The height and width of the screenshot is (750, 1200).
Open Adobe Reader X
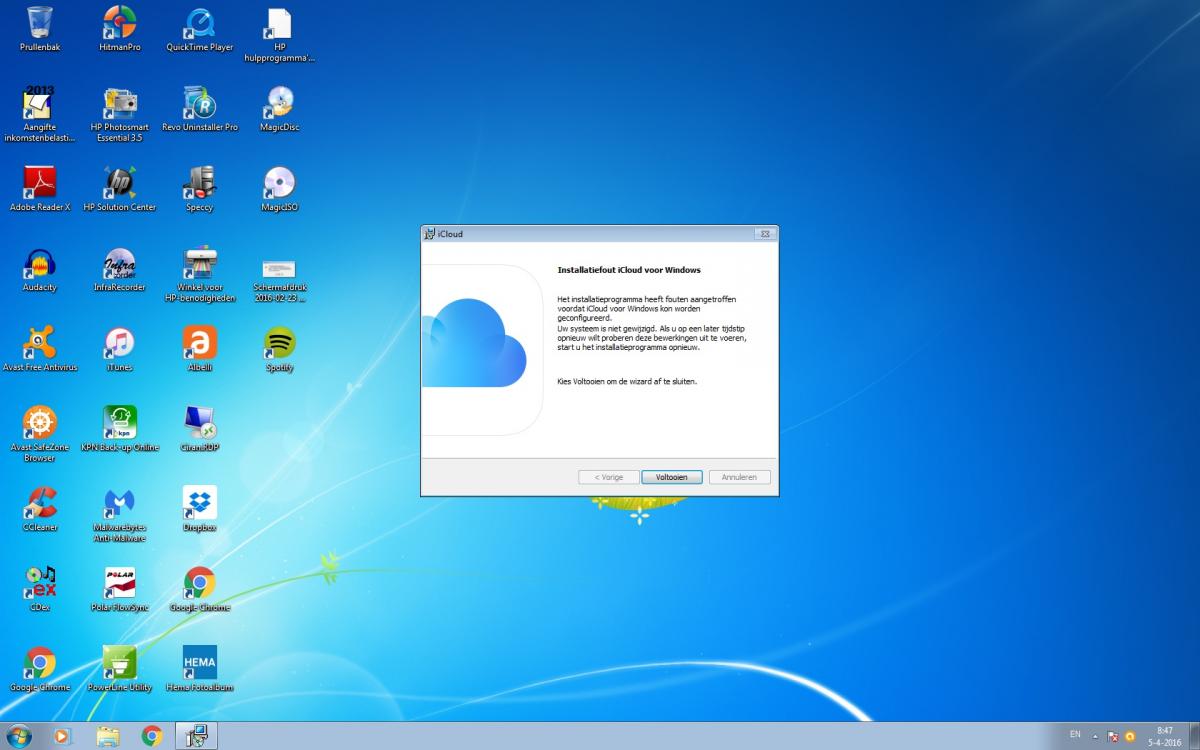[x=40, y=189]
